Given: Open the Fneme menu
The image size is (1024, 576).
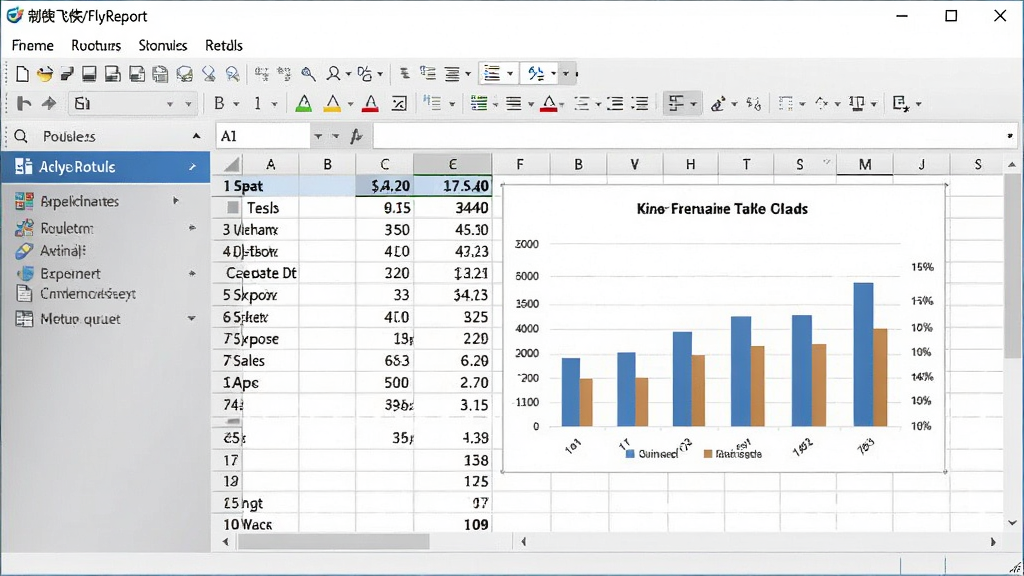Looking at the screenshot, I should click(33, 45).
